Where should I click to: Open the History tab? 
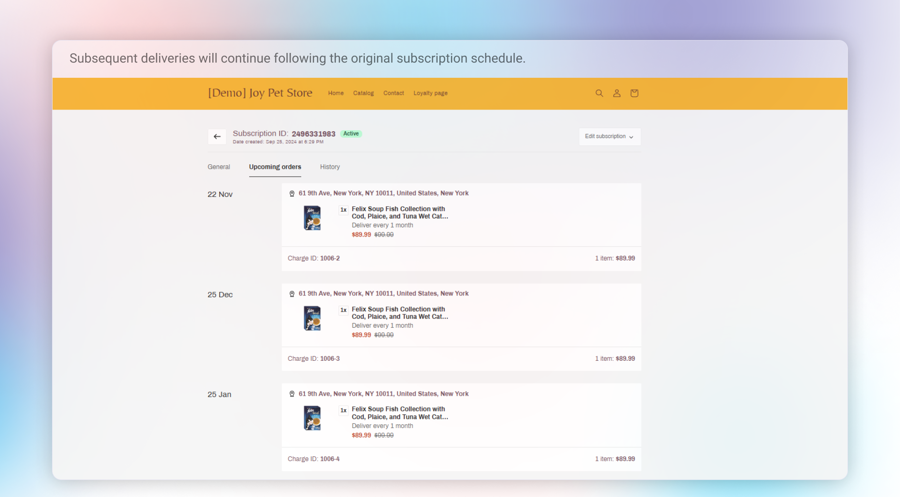(330, 167)
